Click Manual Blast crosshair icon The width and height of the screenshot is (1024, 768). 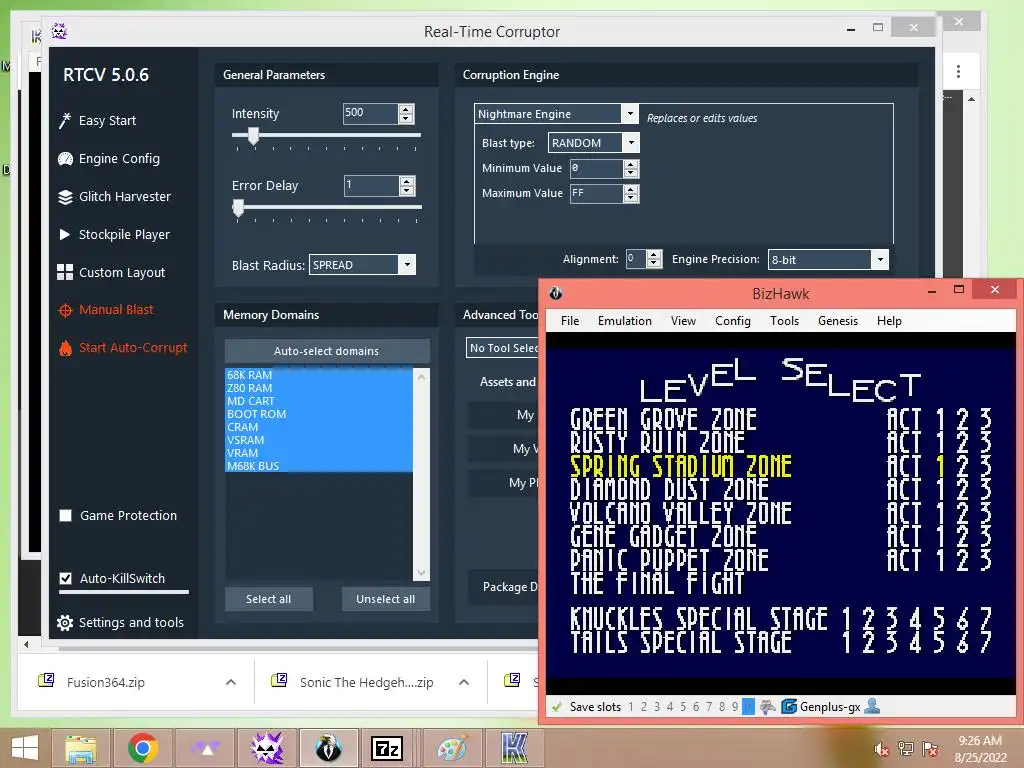(65, 310)
